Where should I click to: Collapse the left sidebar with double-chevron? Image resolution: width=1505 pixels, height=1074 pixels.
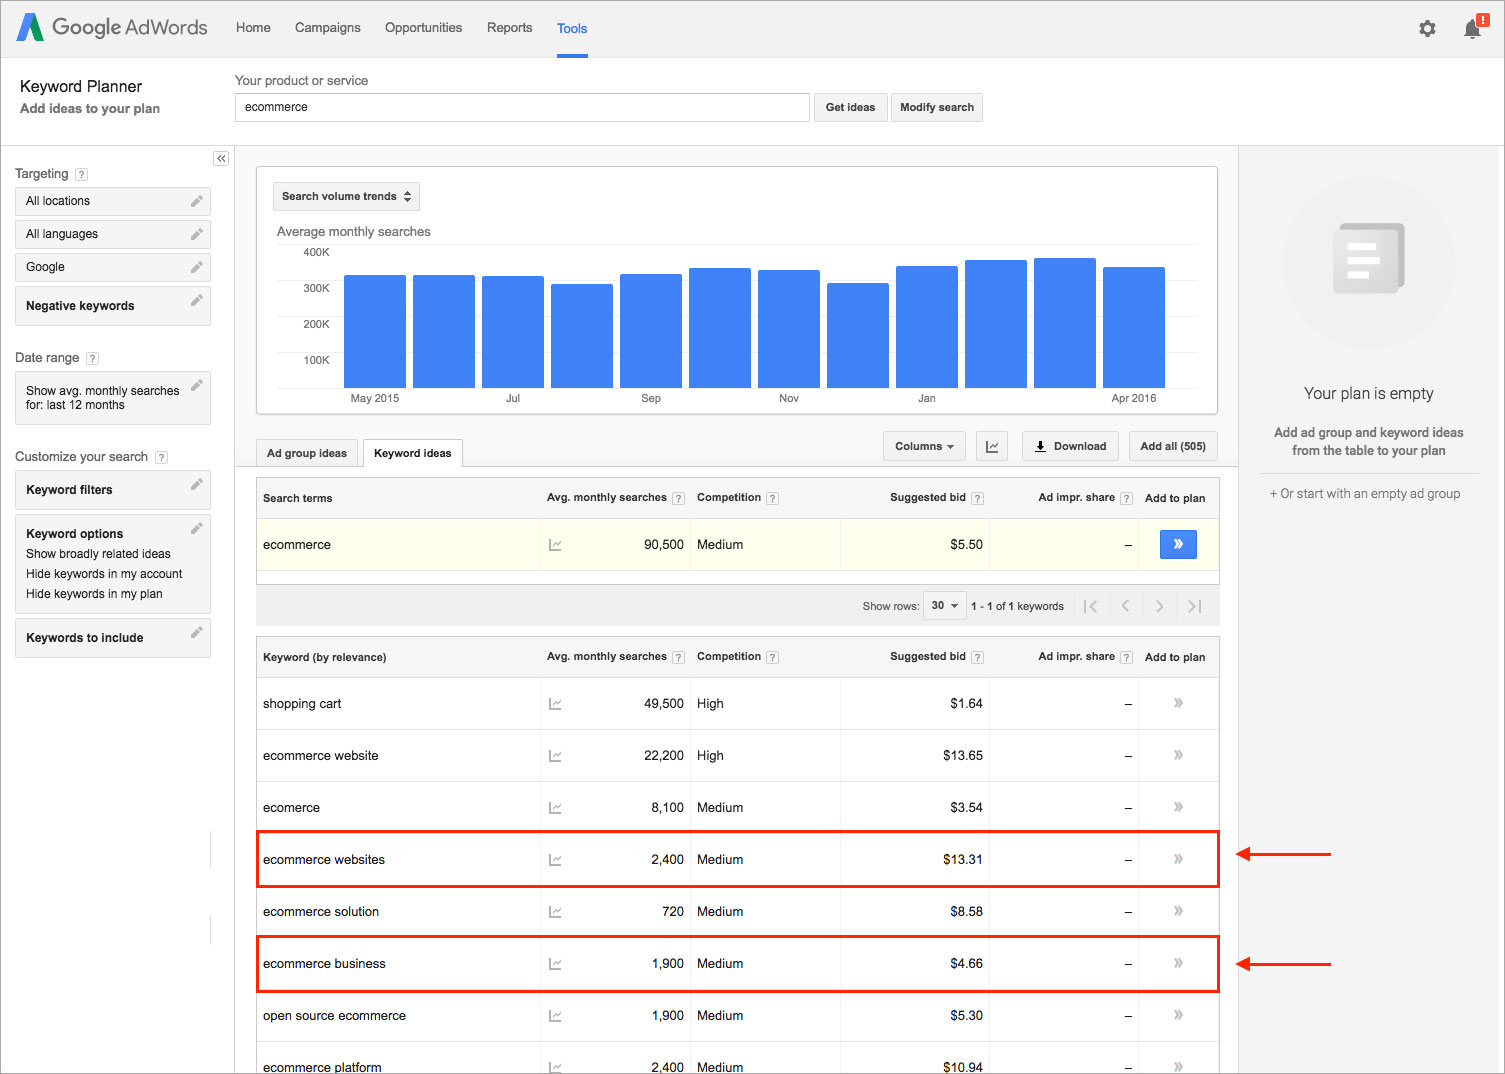click(221, 158)
